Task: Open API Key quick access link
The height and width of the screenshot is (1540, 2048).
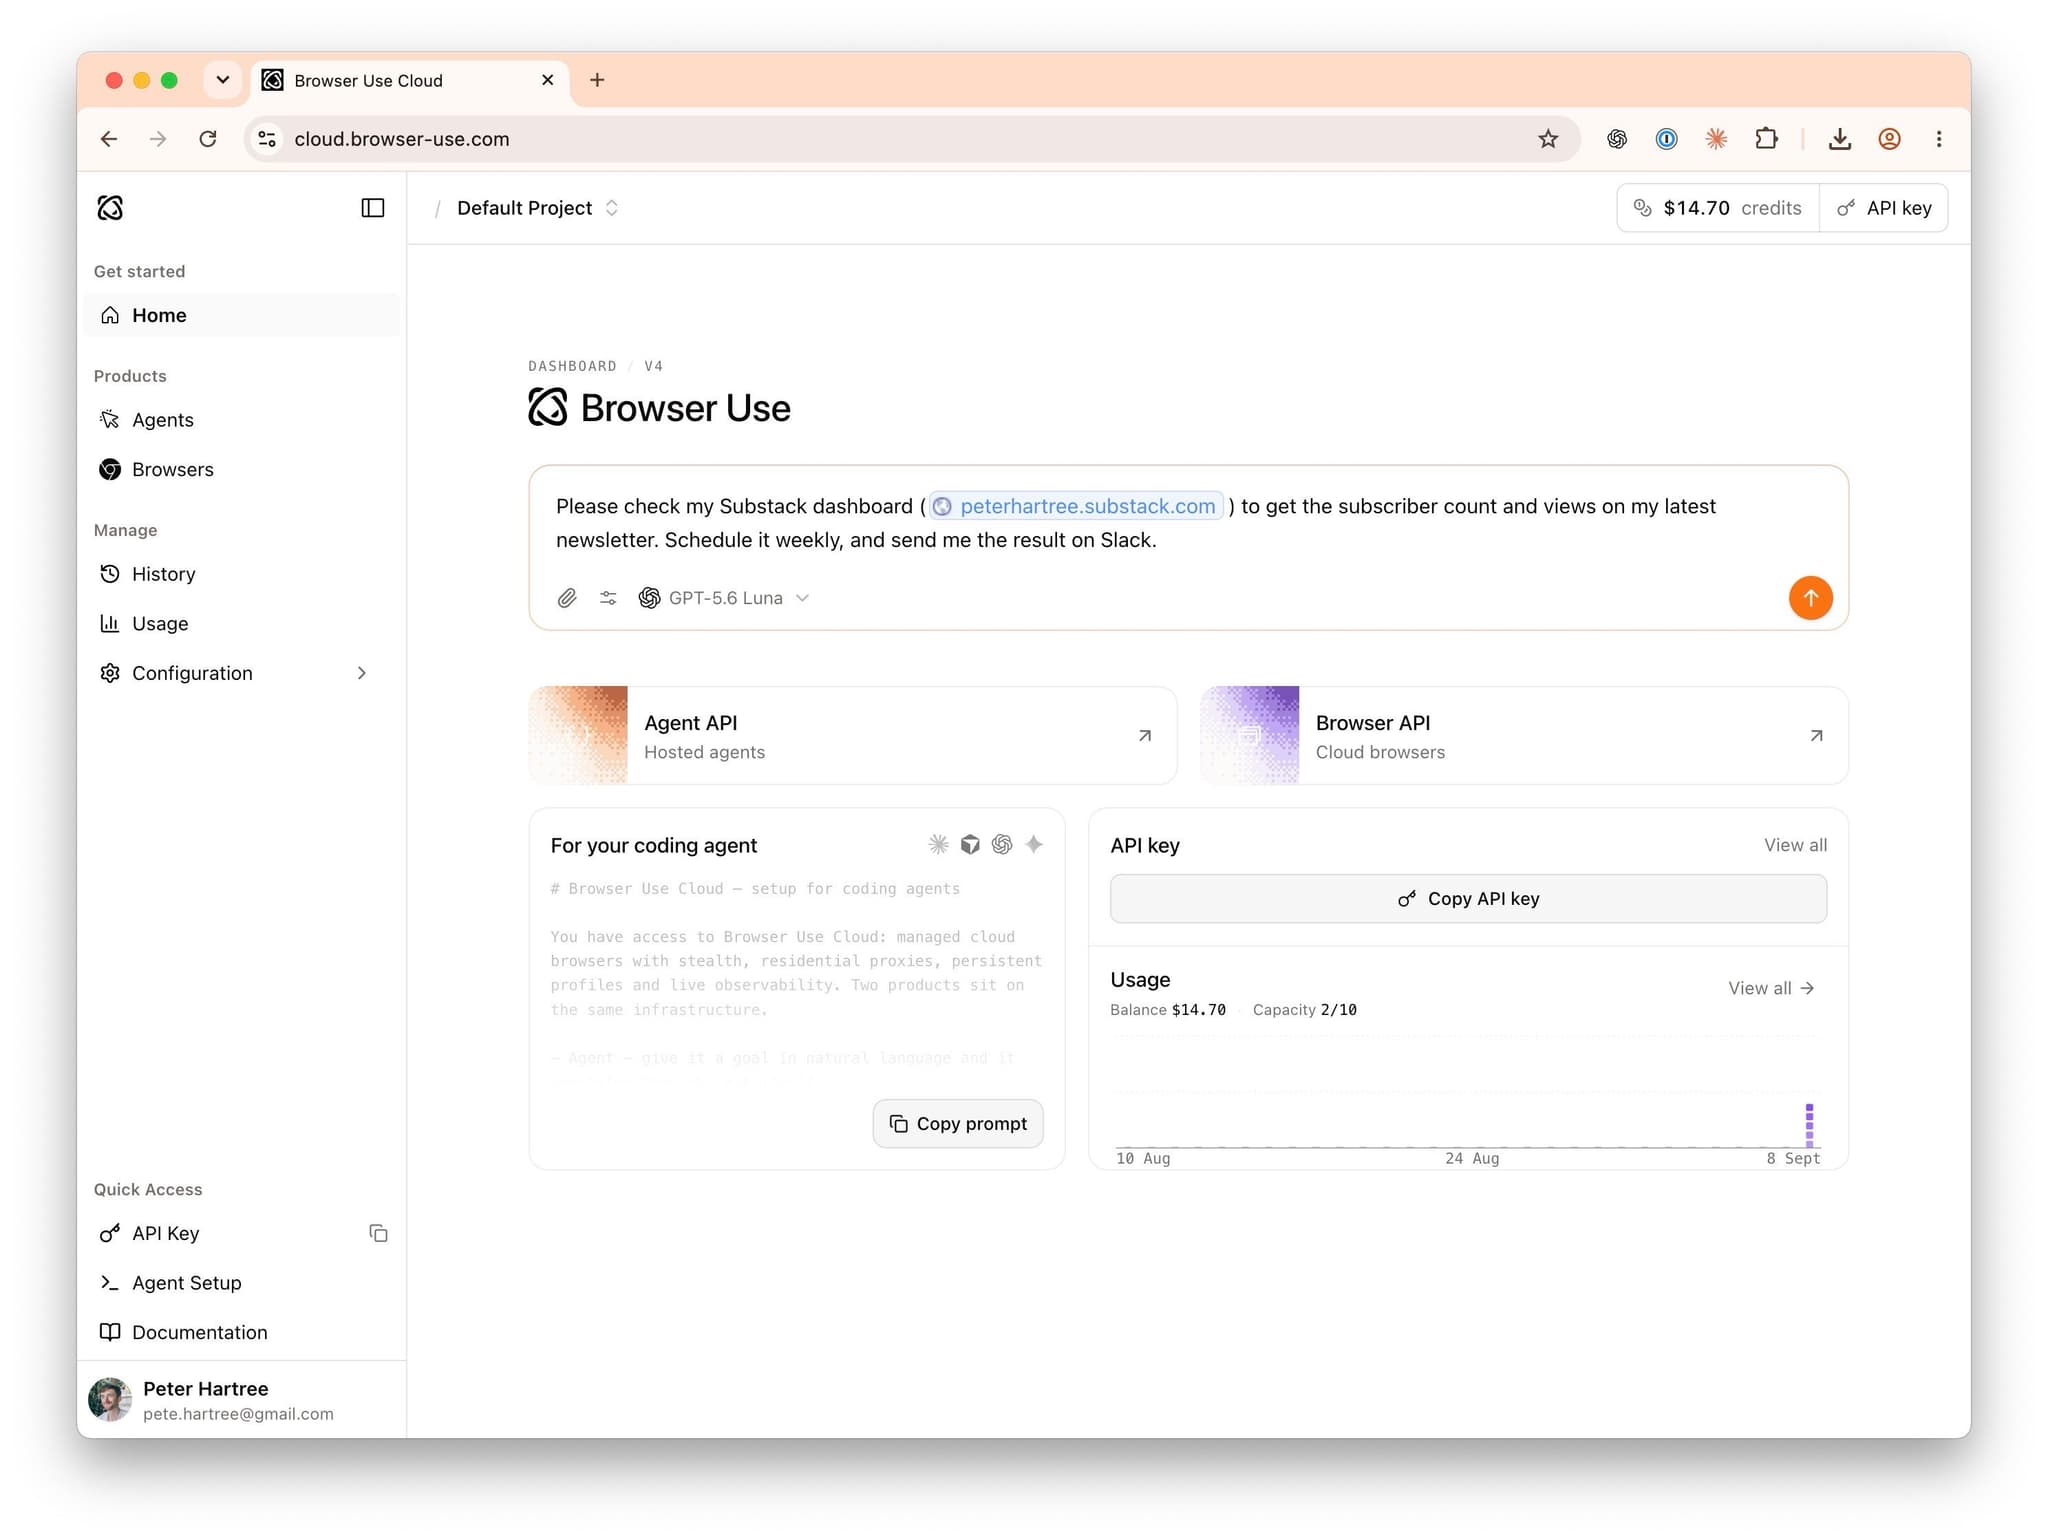Action: 165,1233
